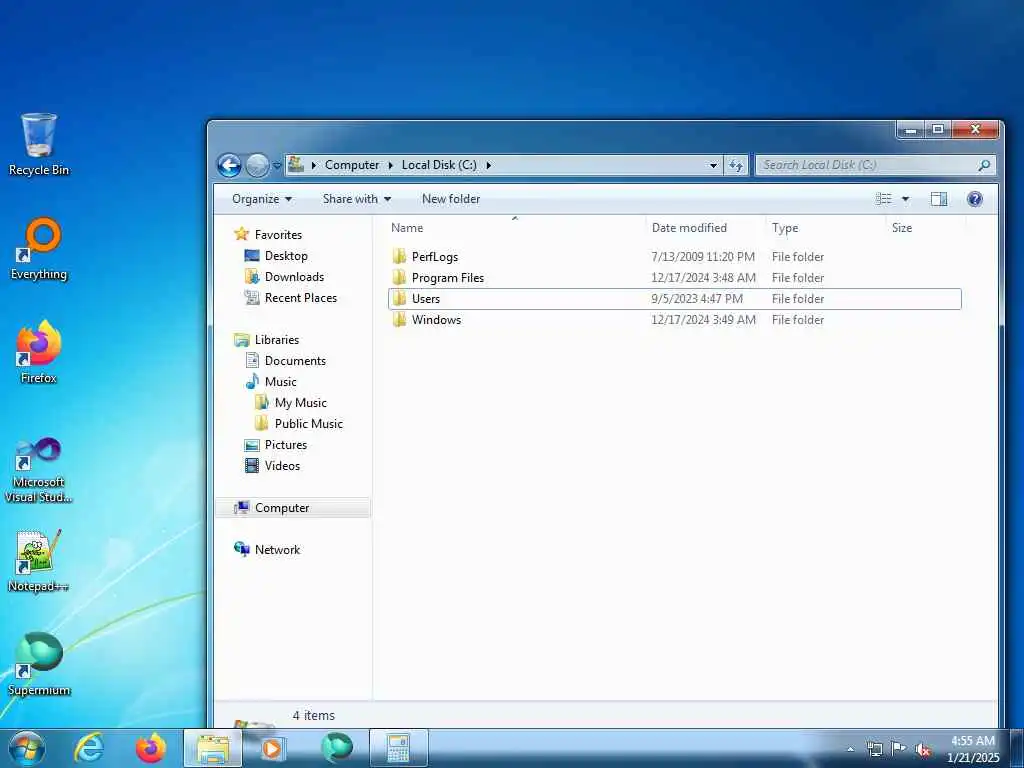Launch the Everything search shortcut

pyautogui.click(x=39, y=249)
